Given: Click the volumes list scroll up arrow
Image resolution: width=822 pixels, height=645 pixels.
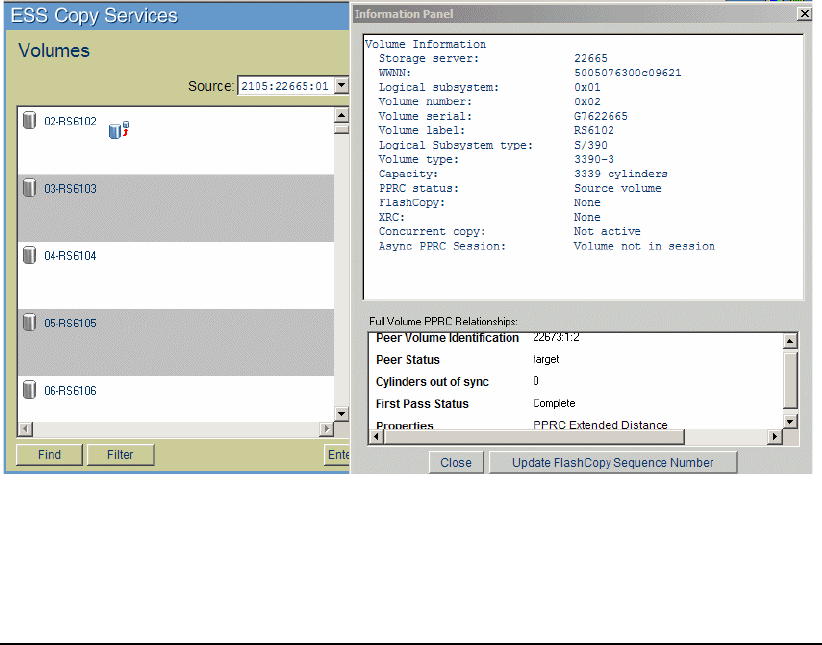Looking at the screenshot, I should (x=341, y=115).
